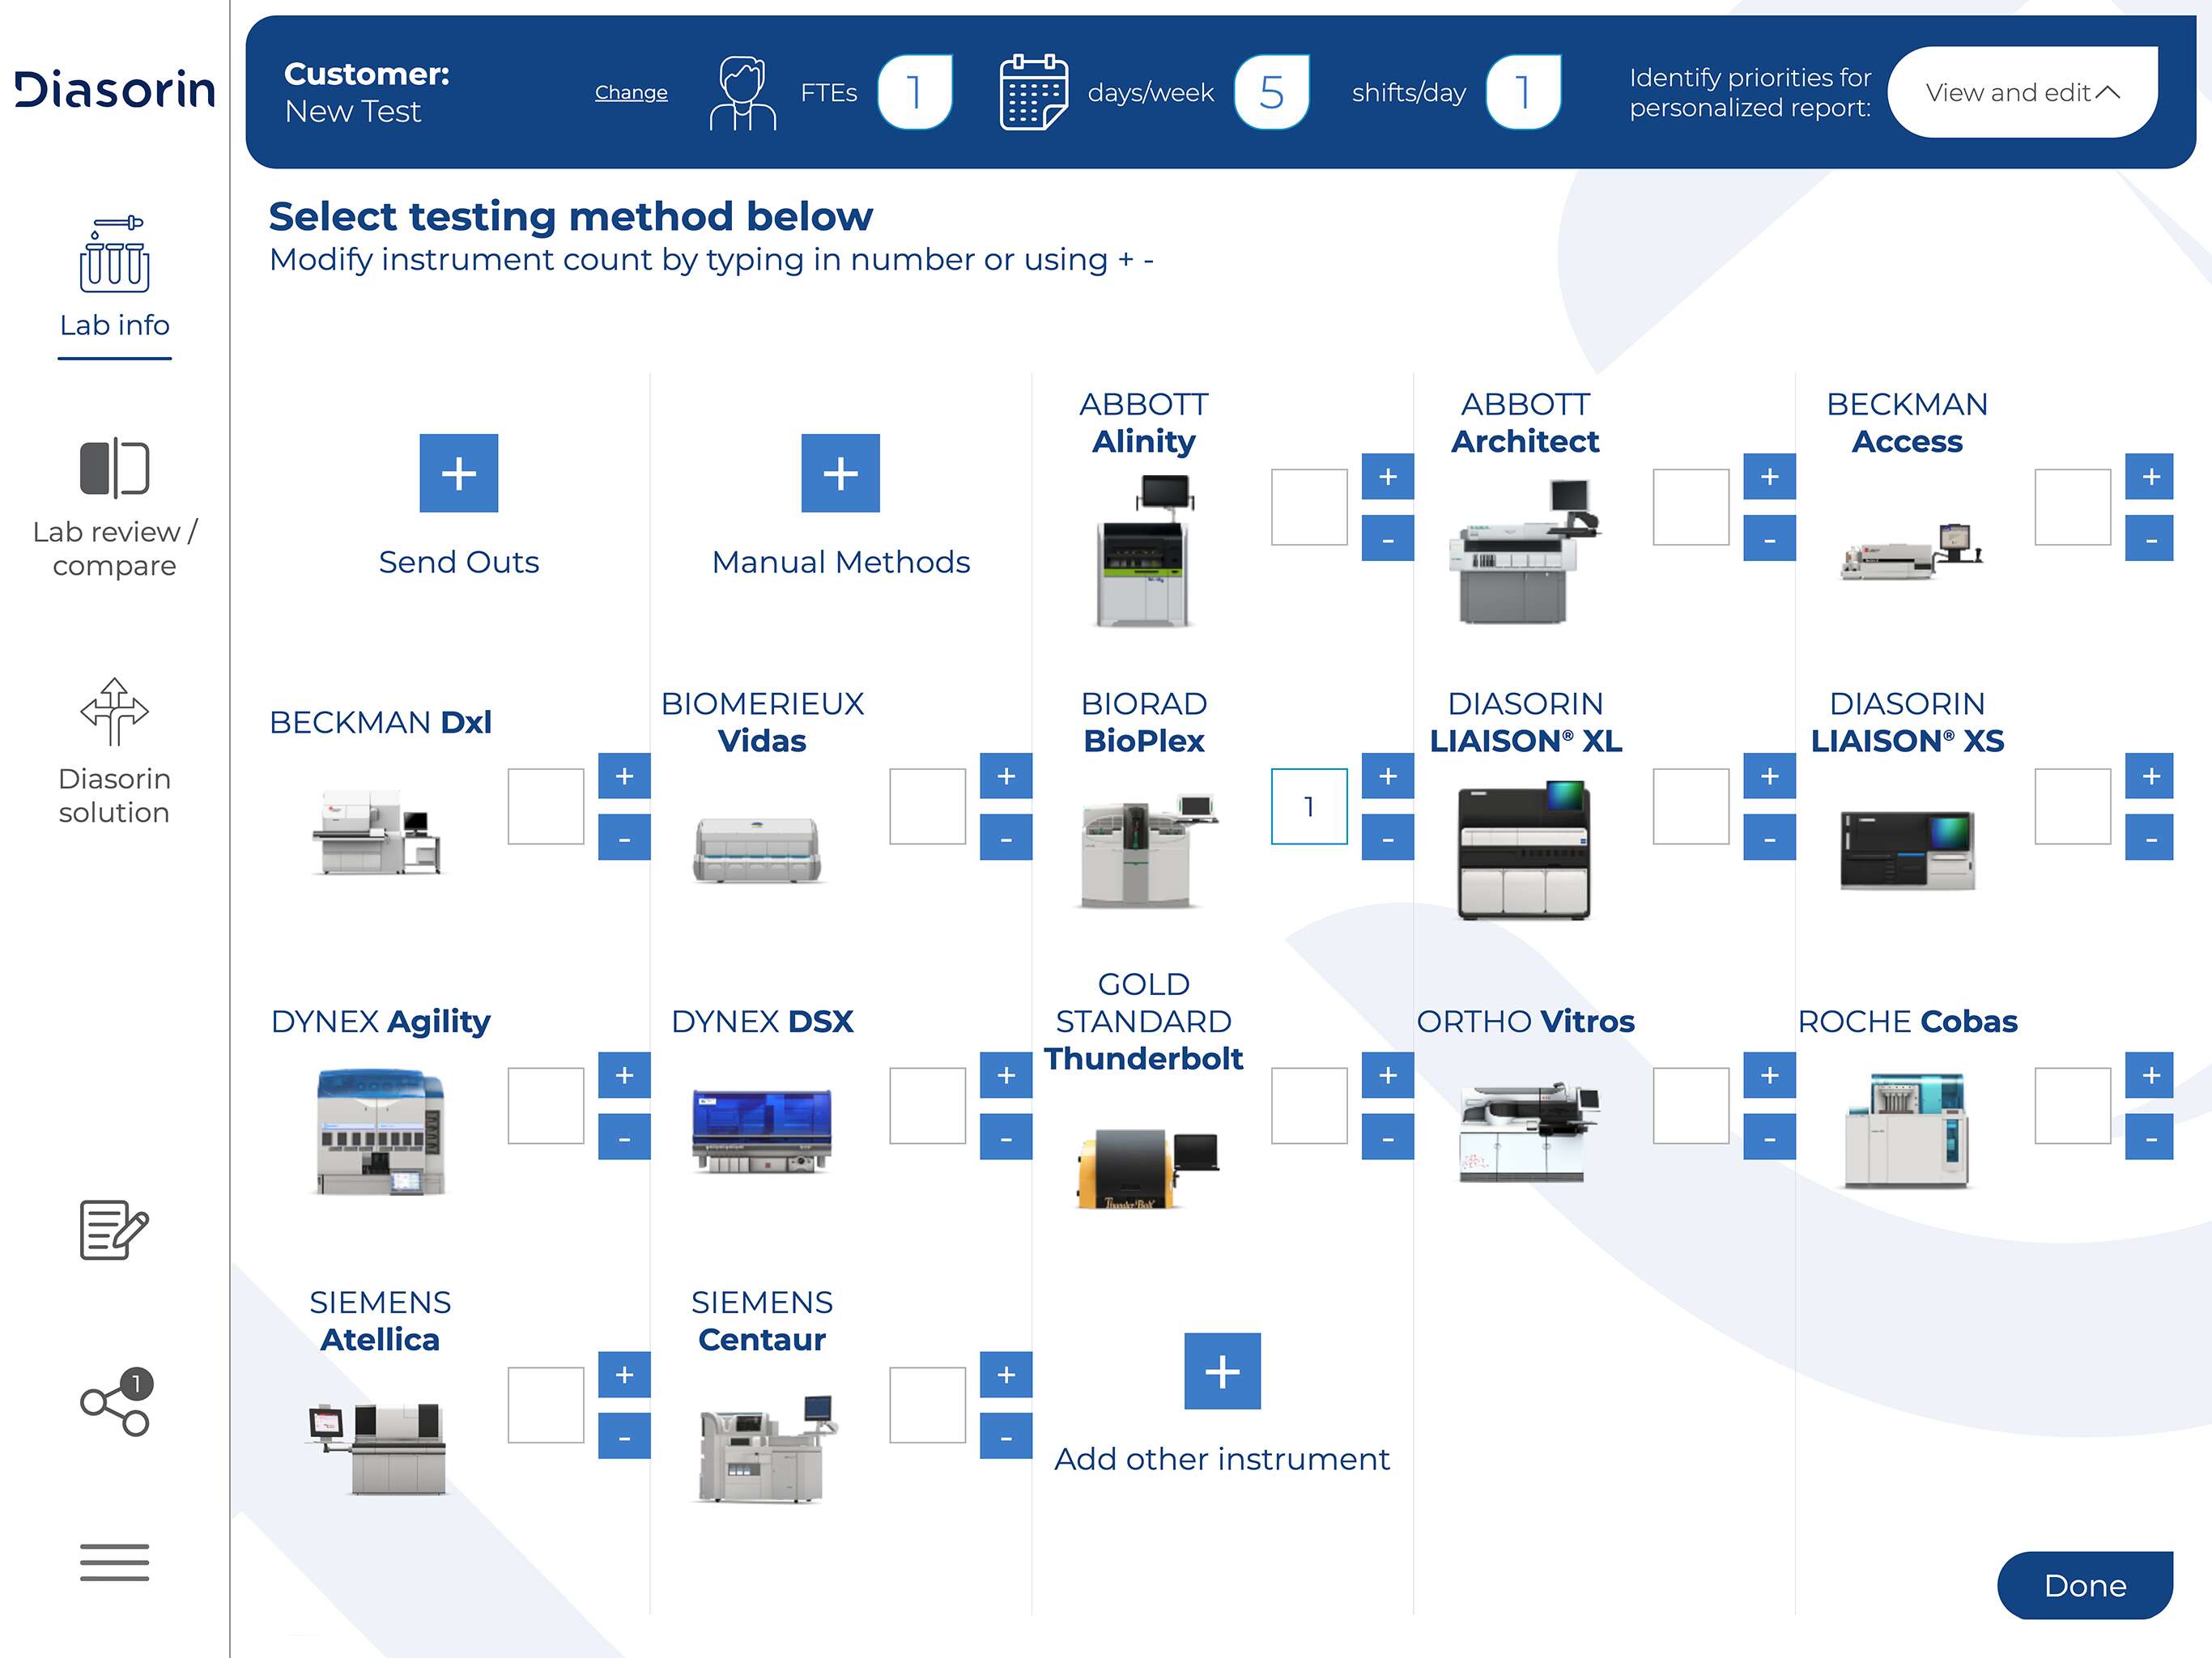Increase Diasorin LIAISON XS count
This screenshot has height=1658, width=2212.
point(2150,776)
